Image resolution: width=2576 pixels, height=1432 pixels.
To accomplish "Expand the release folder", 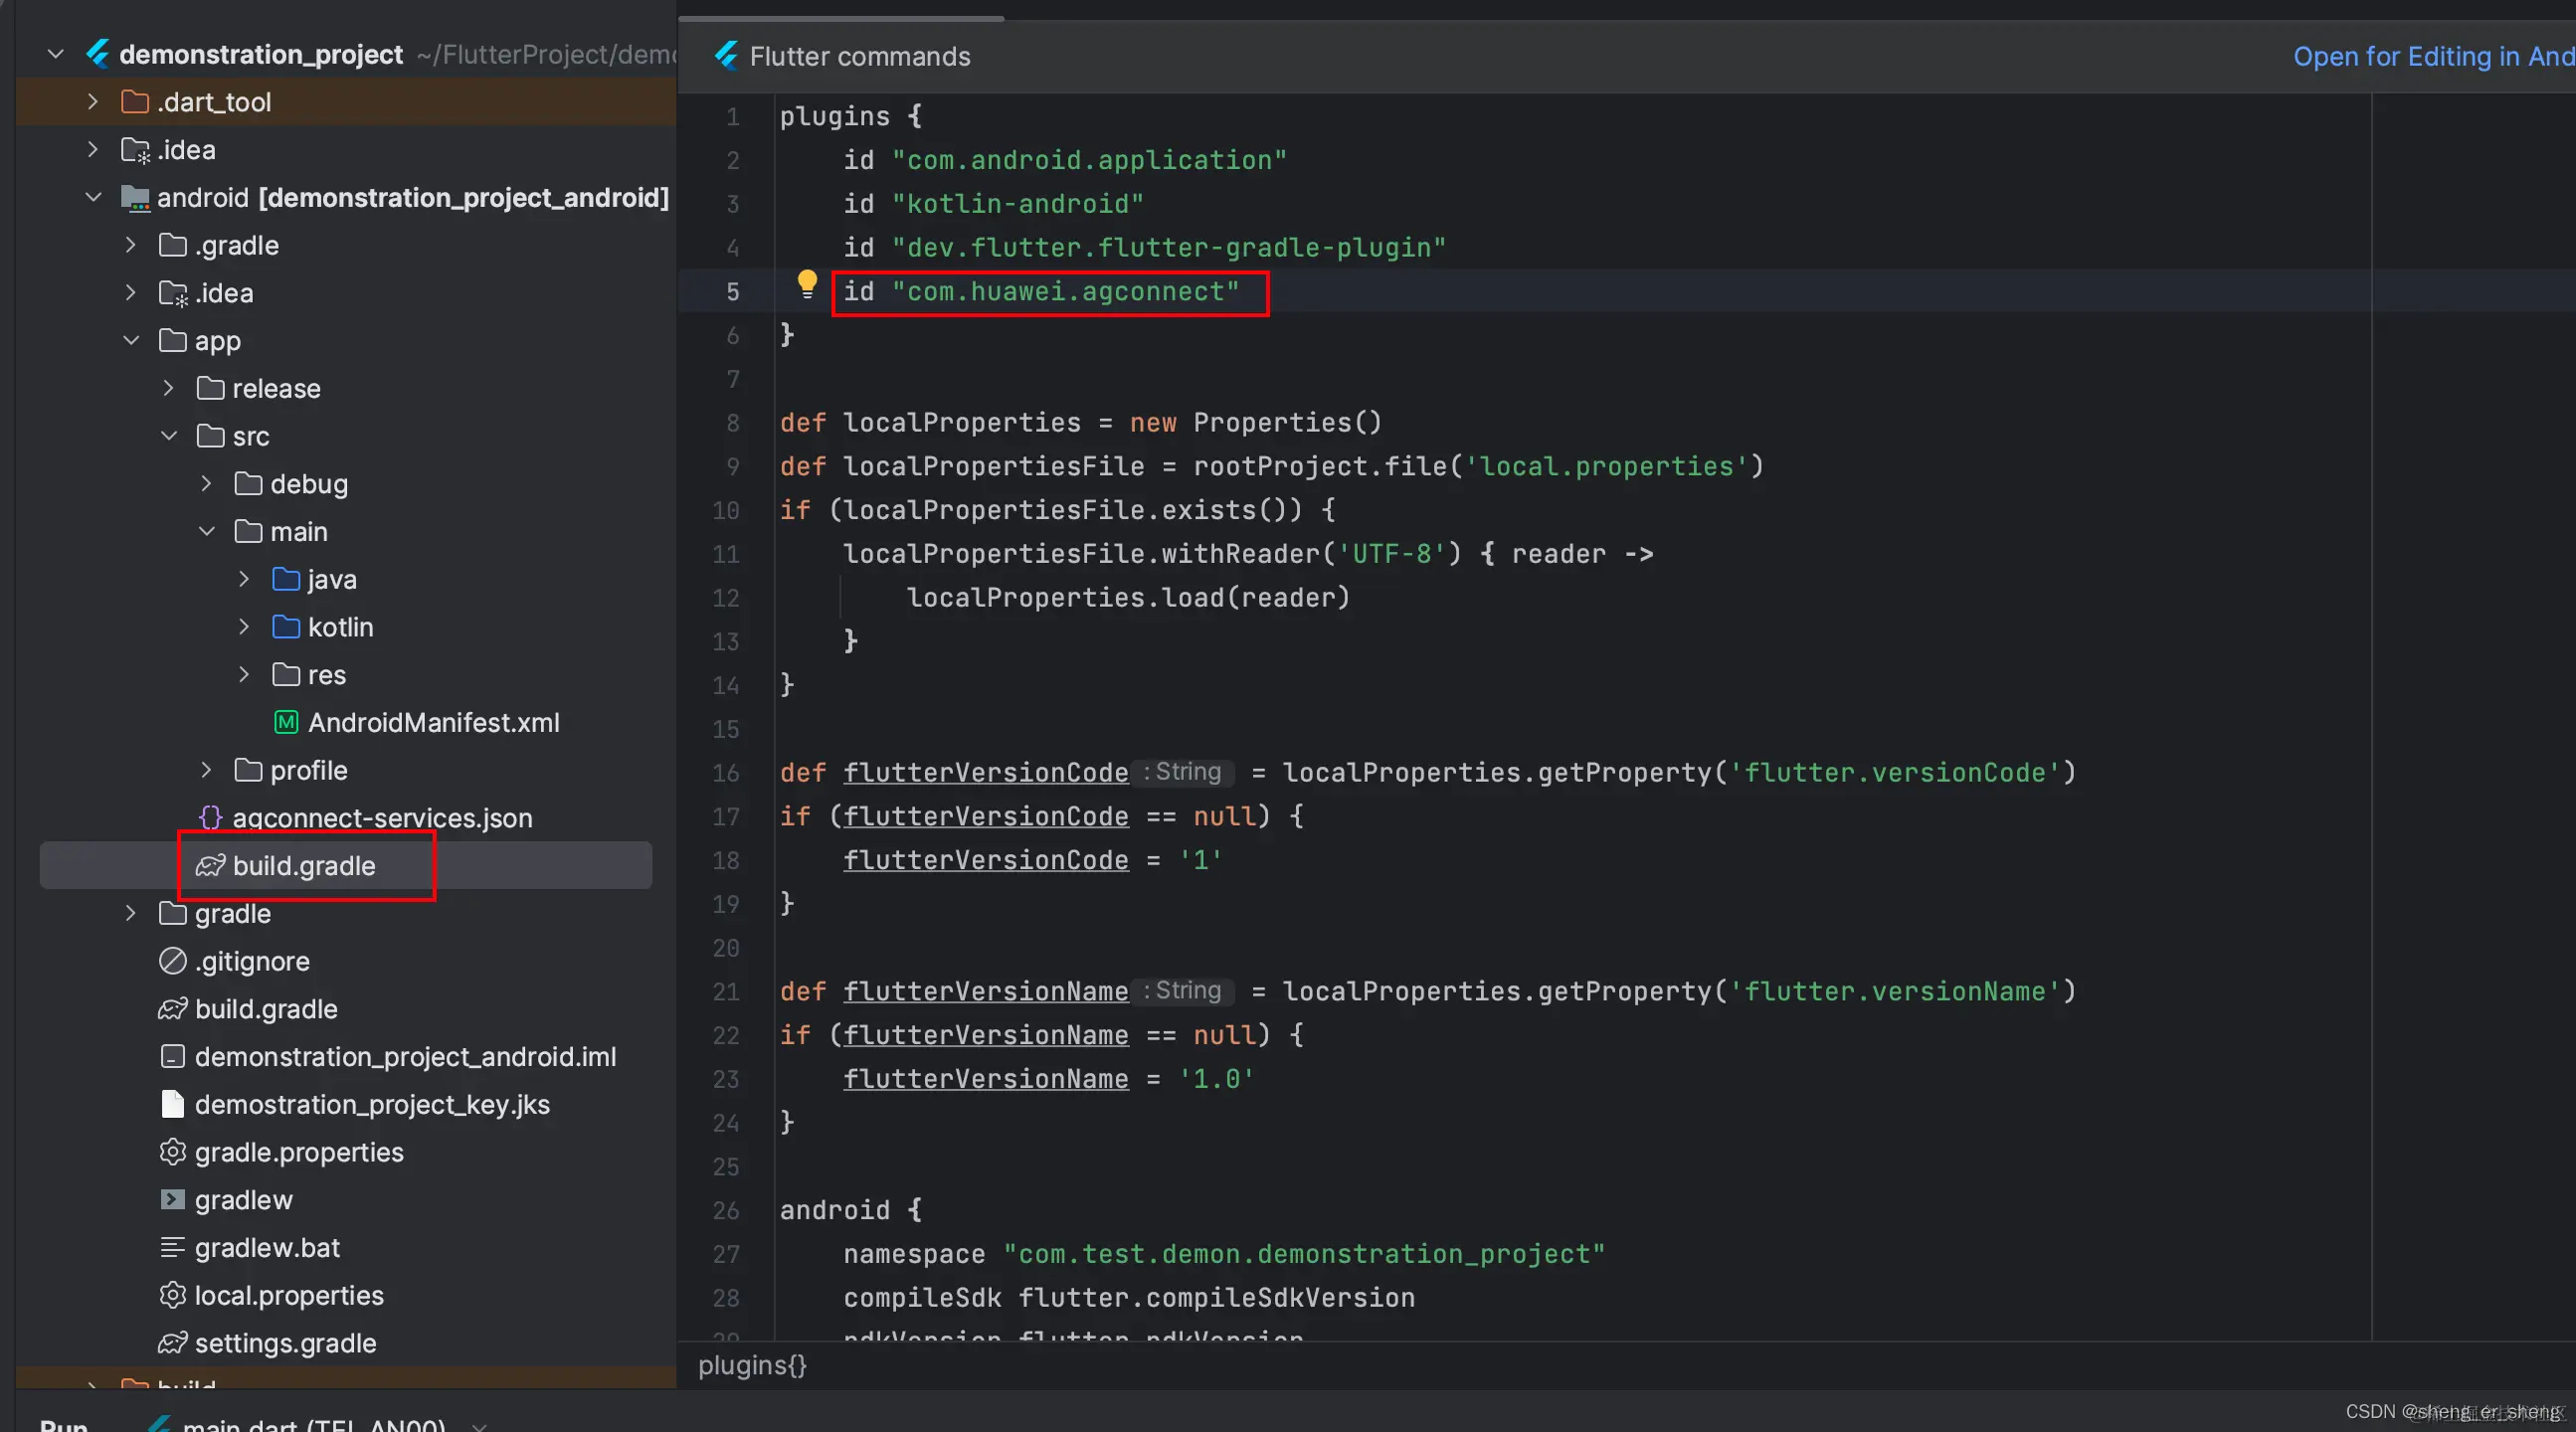I will pos(168,388).
